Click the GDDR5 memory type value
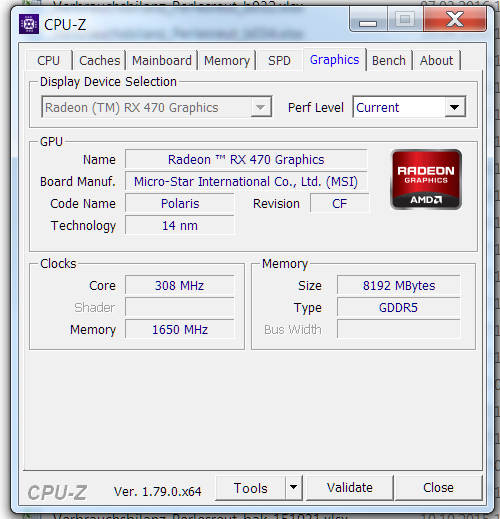Viewport: 500px width, 519px height. [399, 308]
